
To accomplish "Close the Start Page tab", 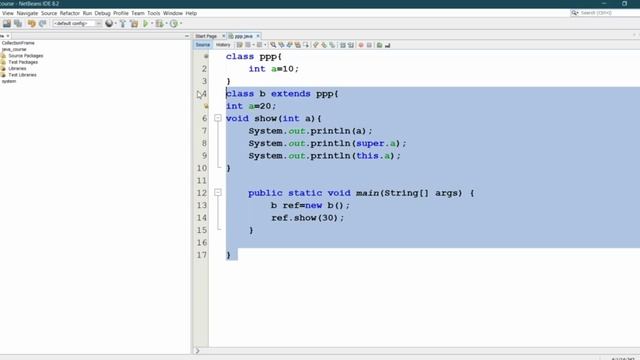I will click(x=223, y=36).
